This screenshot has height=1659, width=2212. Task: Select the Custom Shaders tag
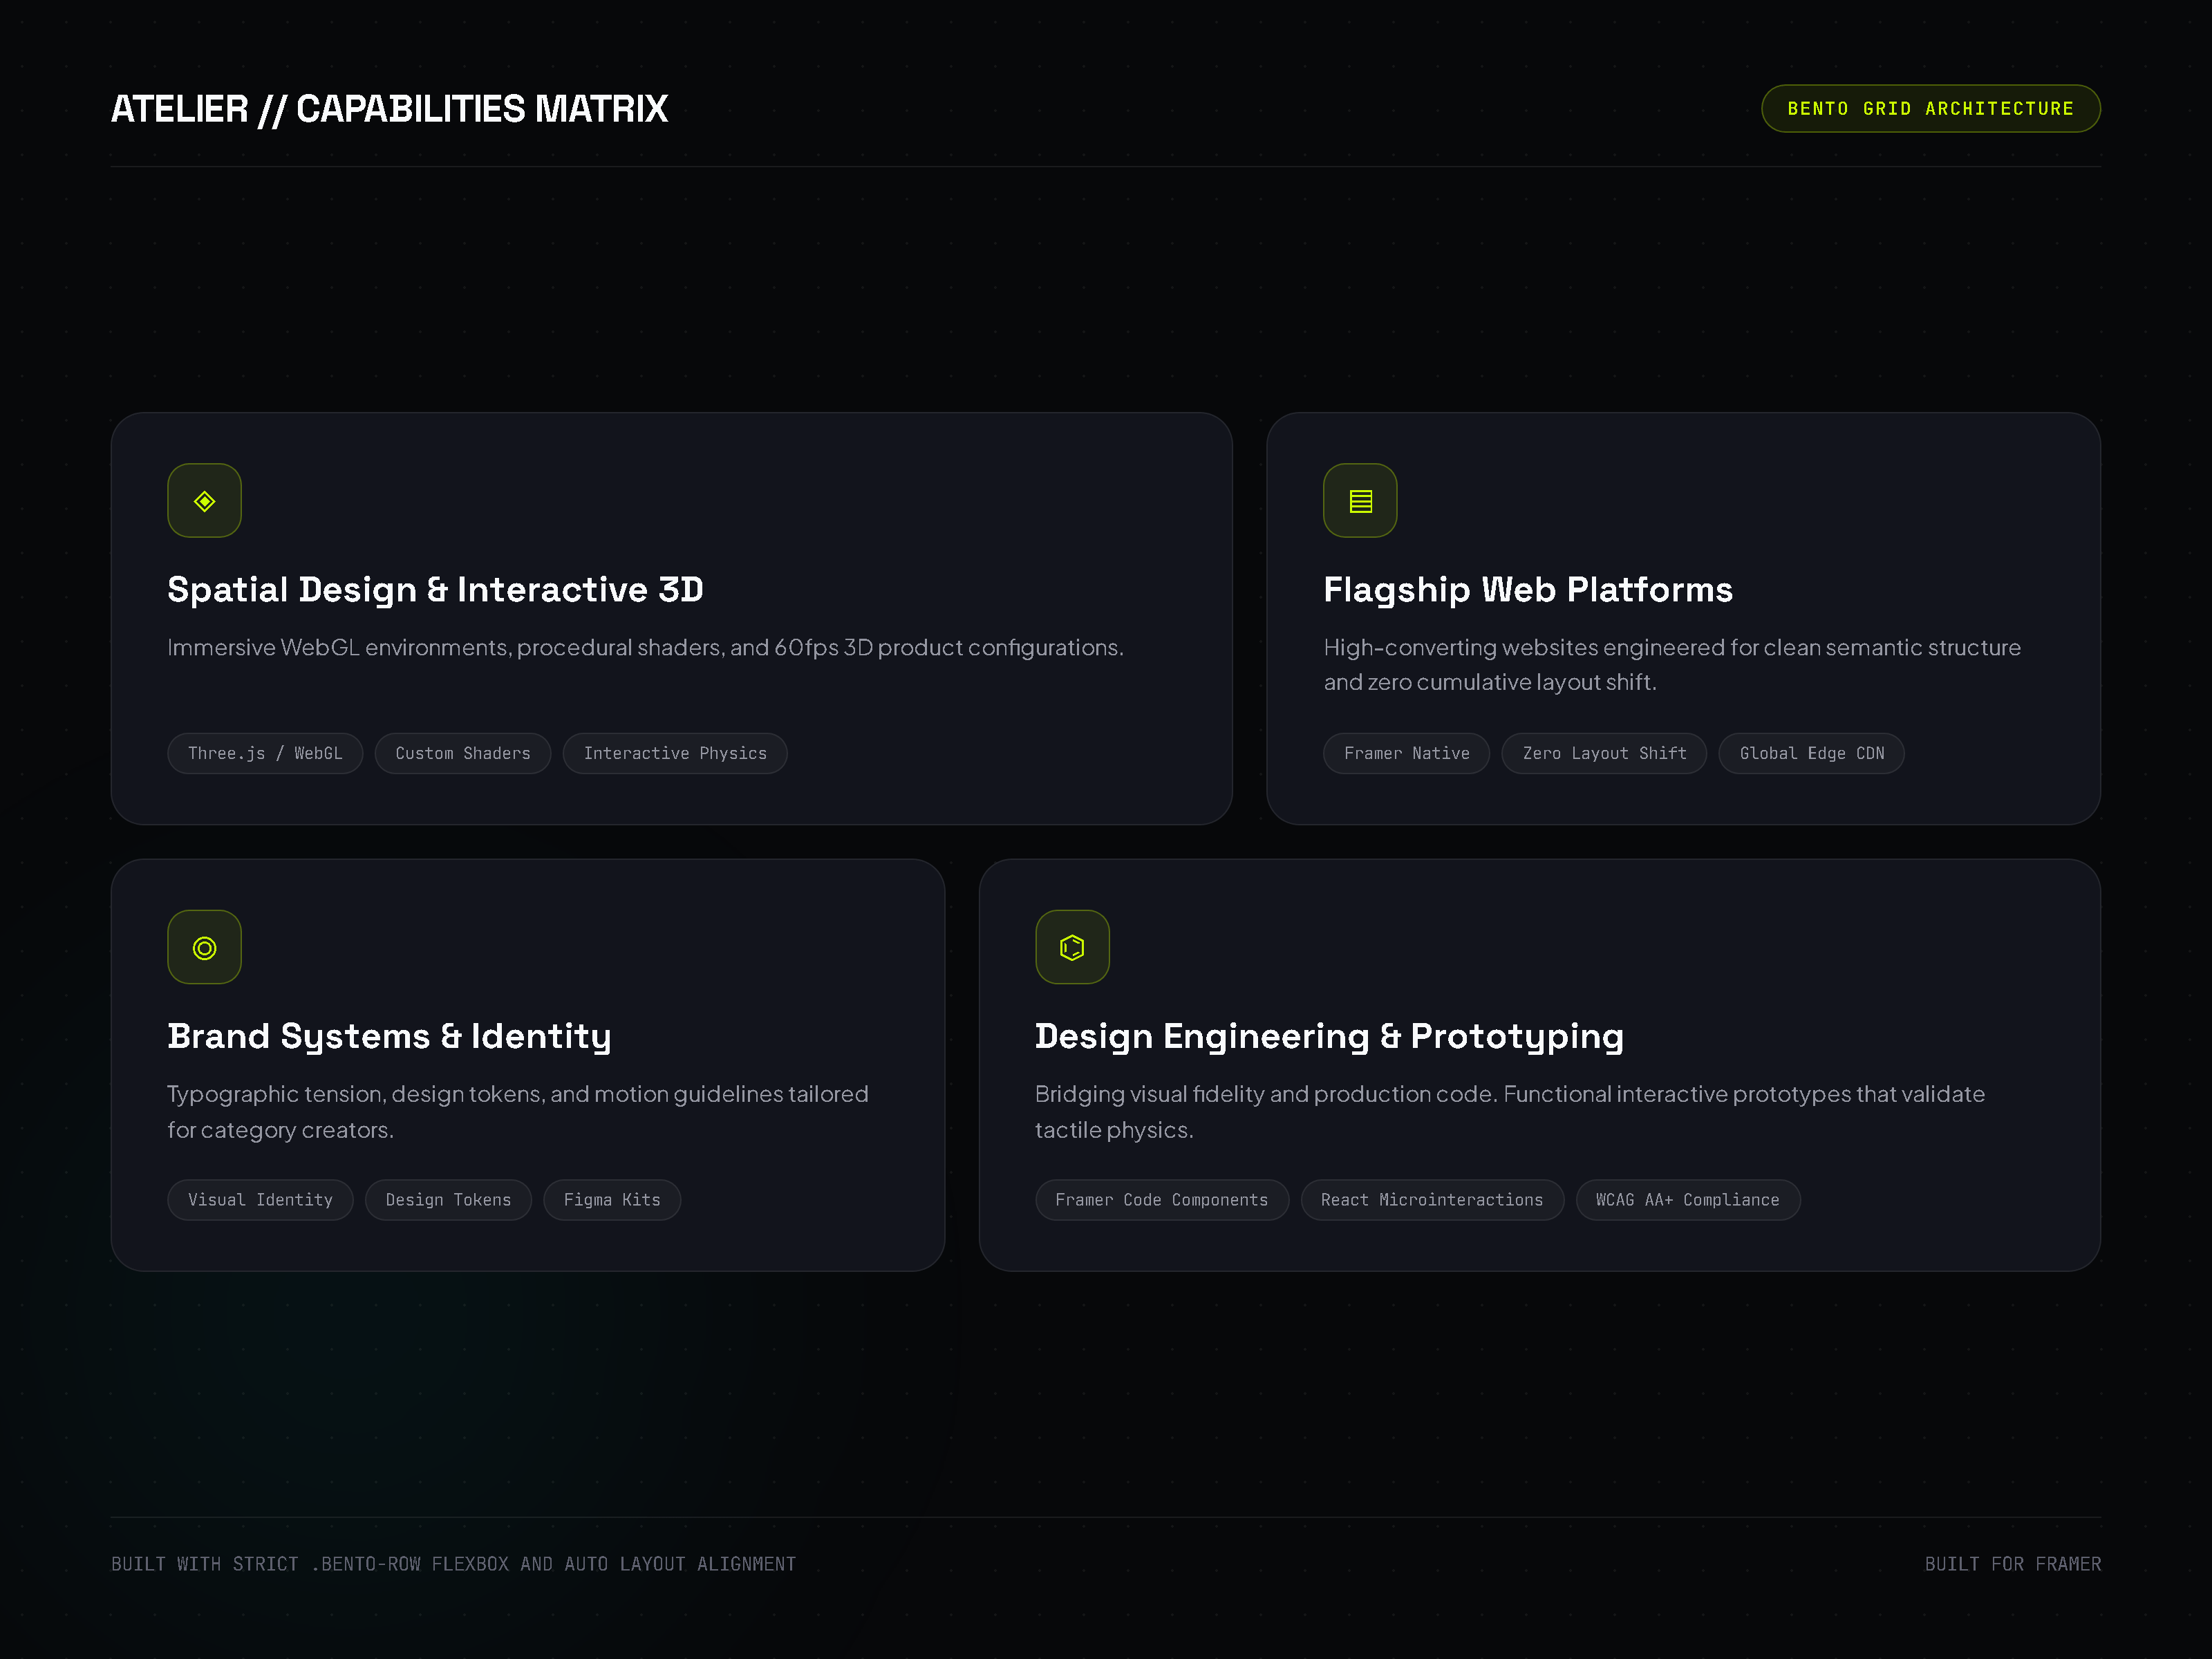pos(463,754)
